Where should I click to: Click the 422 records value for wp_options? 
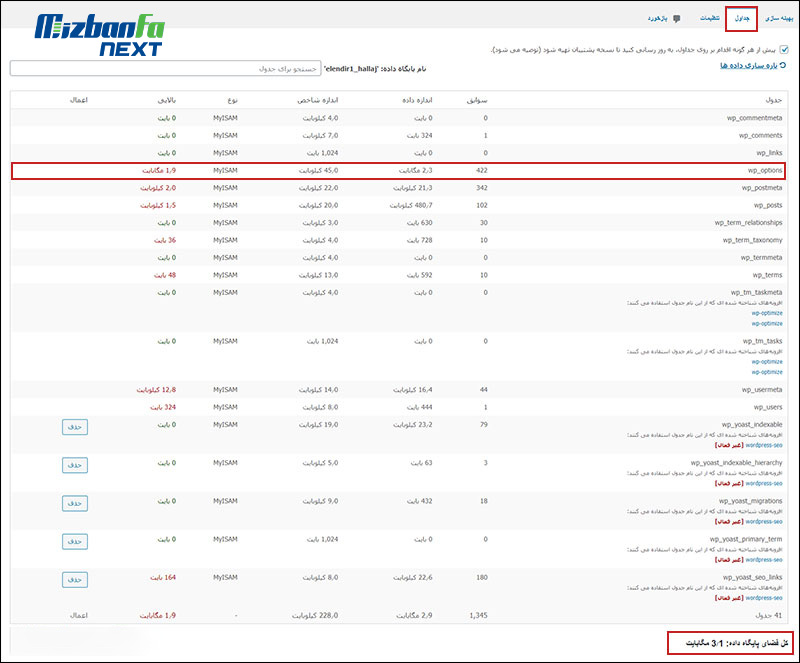(482, 170)
